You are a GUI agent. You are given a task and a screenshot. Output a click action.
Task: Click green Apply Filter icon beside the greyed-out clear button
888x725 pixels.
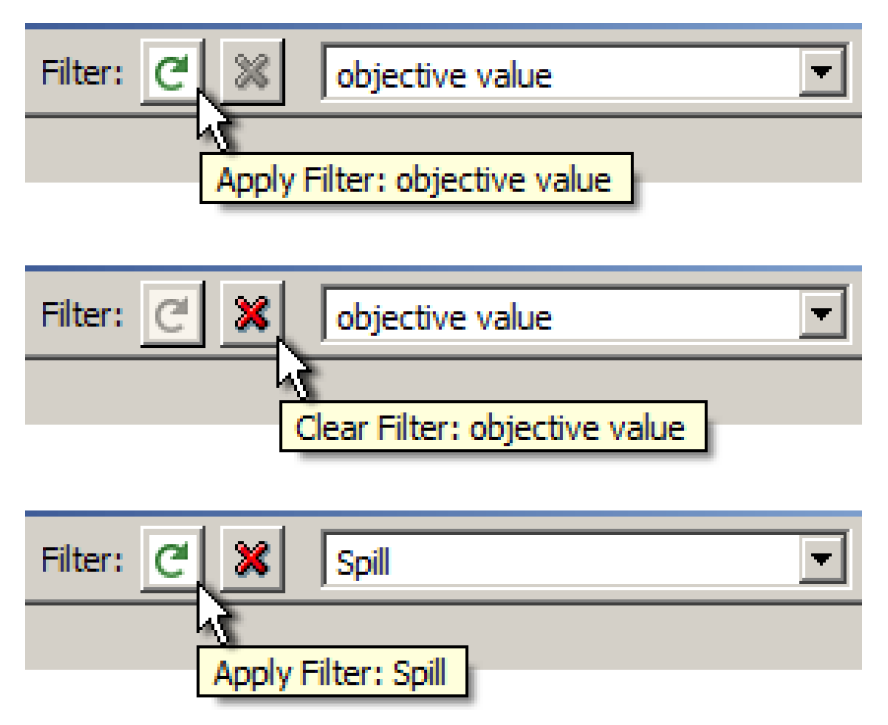click(x=173, y=73)
